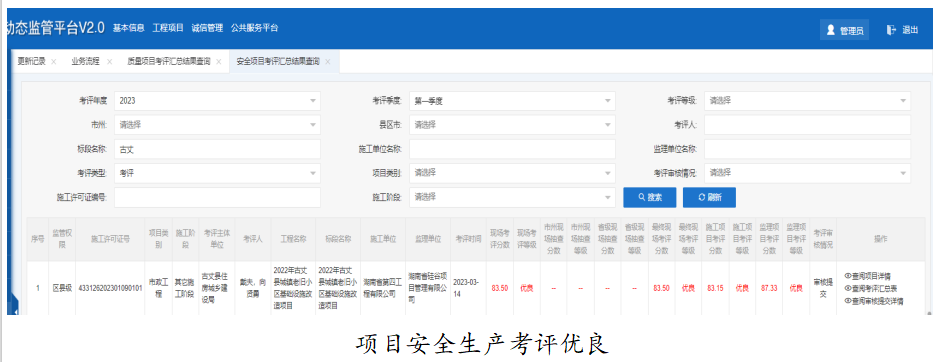
Task: Click the 刷新 refresh button
Action: [709, 197]
